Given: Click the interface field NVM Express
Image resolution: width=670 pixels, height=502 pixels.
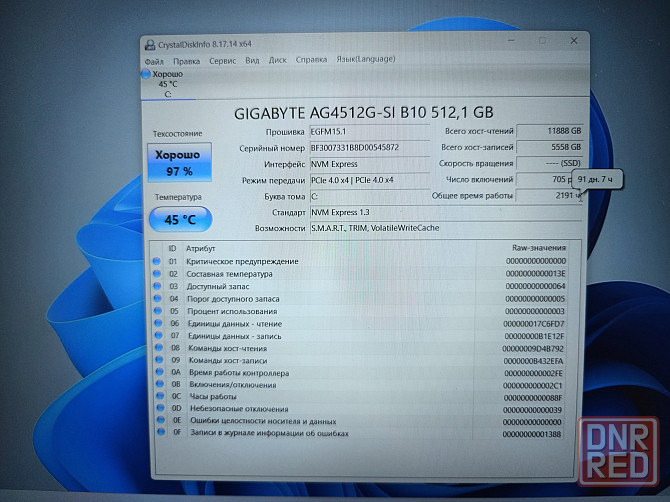Looking at the screenshot, I should pos(370,164).
